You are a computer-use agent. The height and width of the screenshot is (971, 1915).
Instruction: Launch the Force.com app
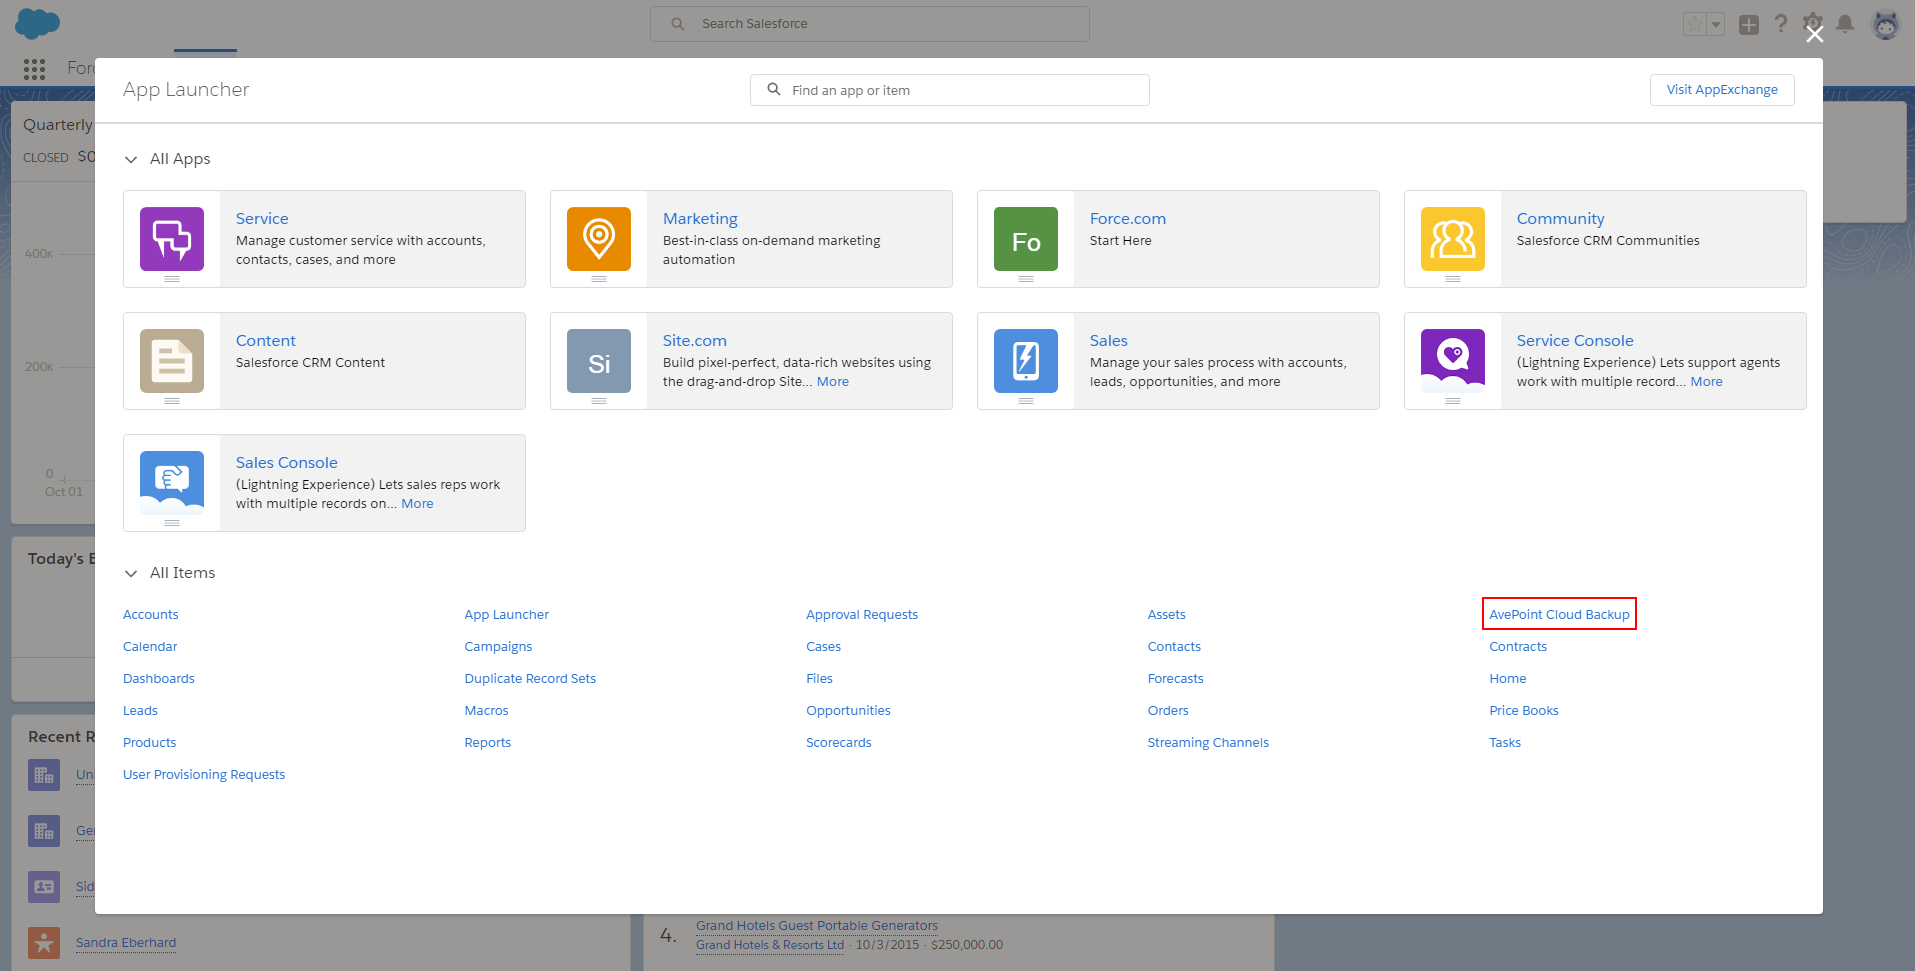1127,218
